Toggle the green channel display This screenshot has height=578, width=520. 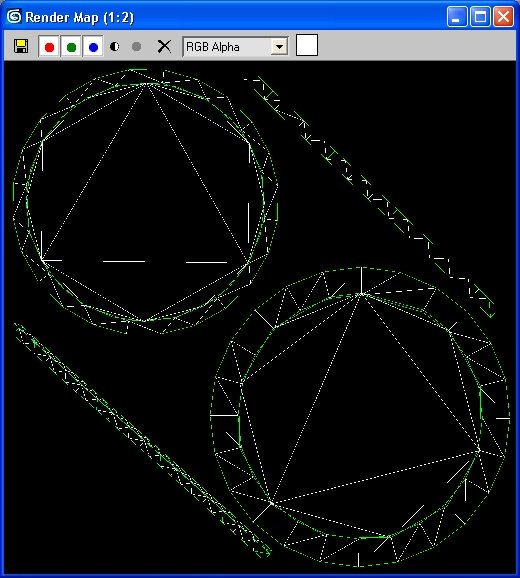(71, 47)
